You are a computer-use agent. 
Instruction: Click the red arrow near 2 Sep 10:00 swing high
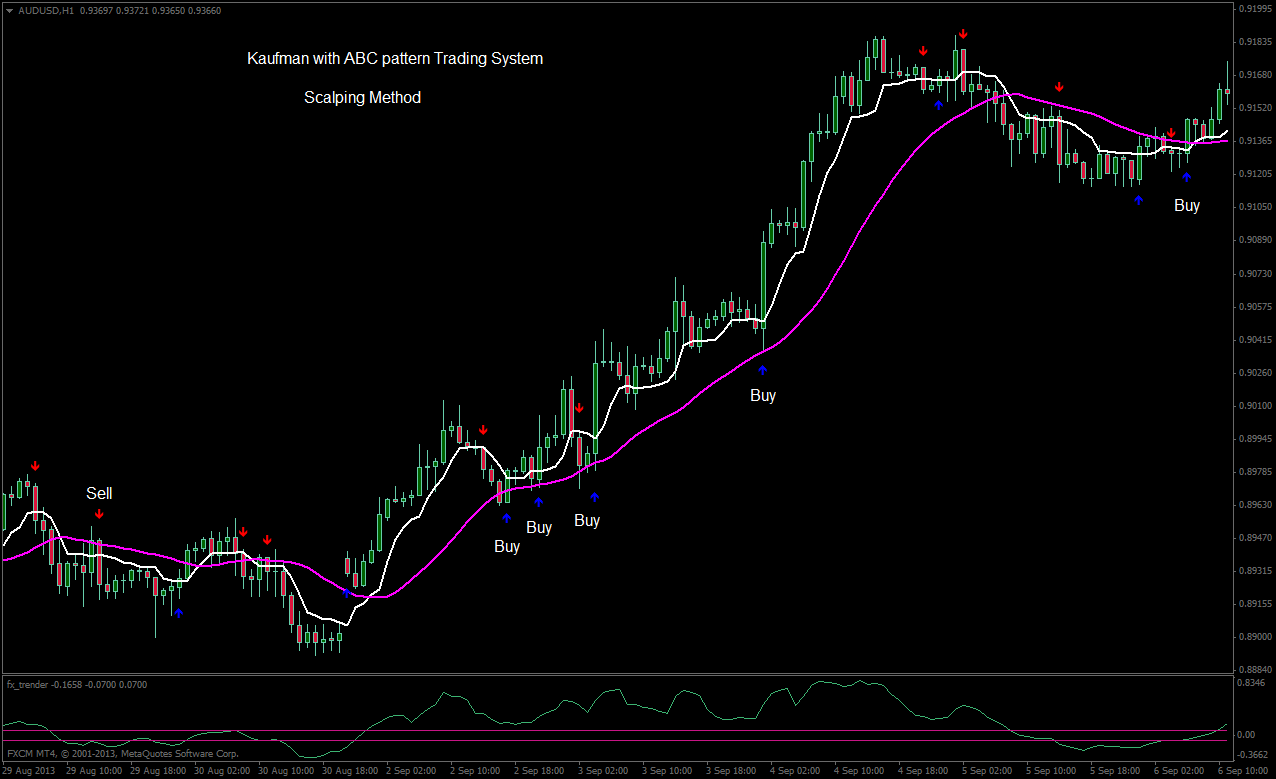pyautogui.click(x=483, y=428)
